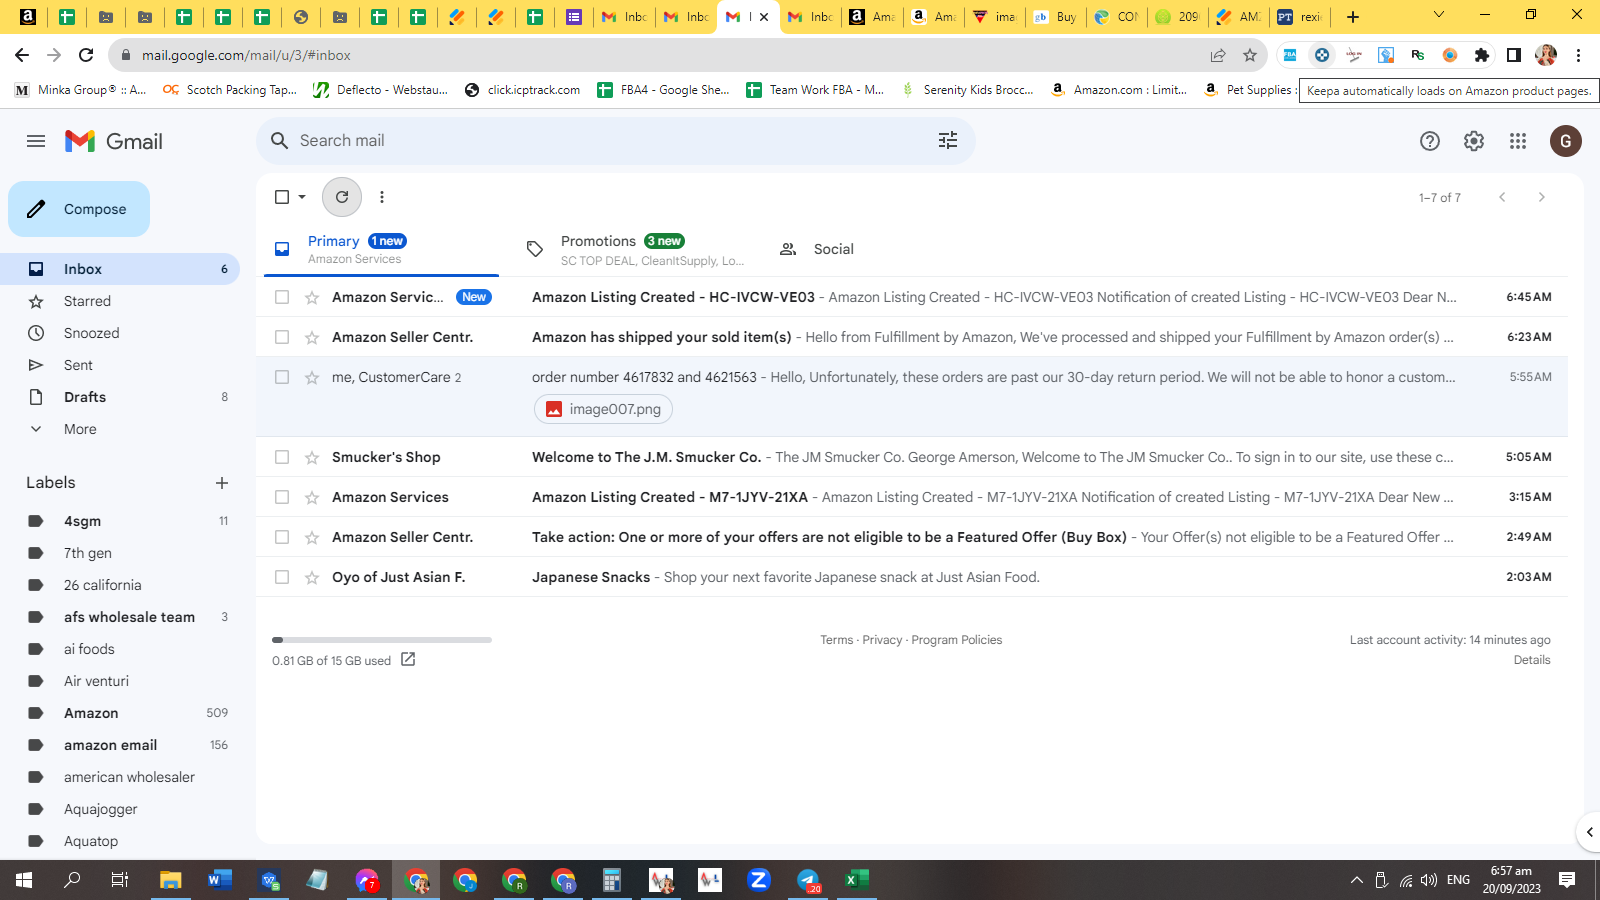Open the Program Policies link
1600x900 pixels.
point(957,640)
